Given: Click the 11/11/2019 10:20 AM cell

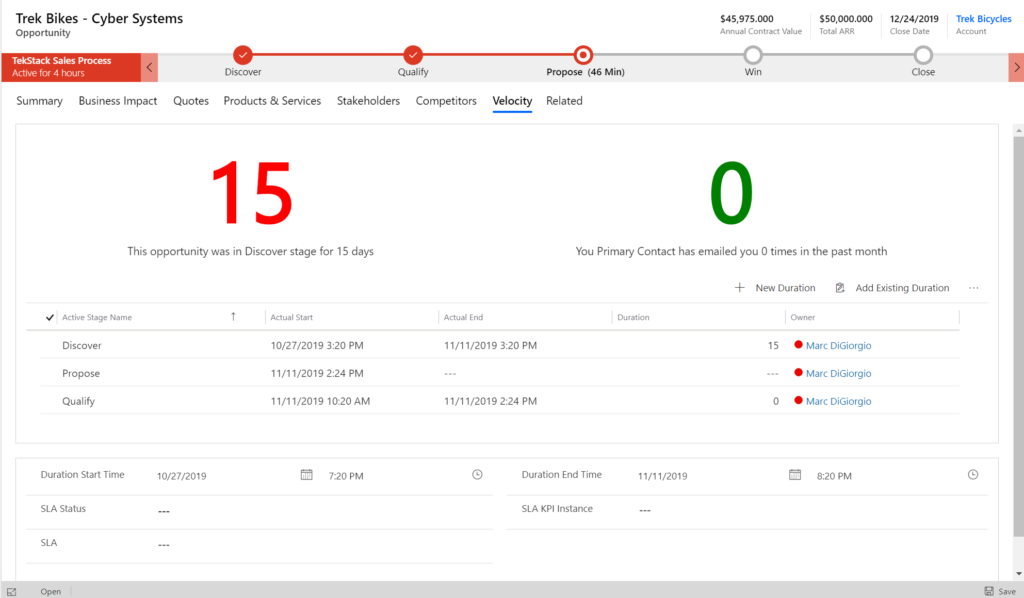Looking at the screenshot, I should click(320, 401).
